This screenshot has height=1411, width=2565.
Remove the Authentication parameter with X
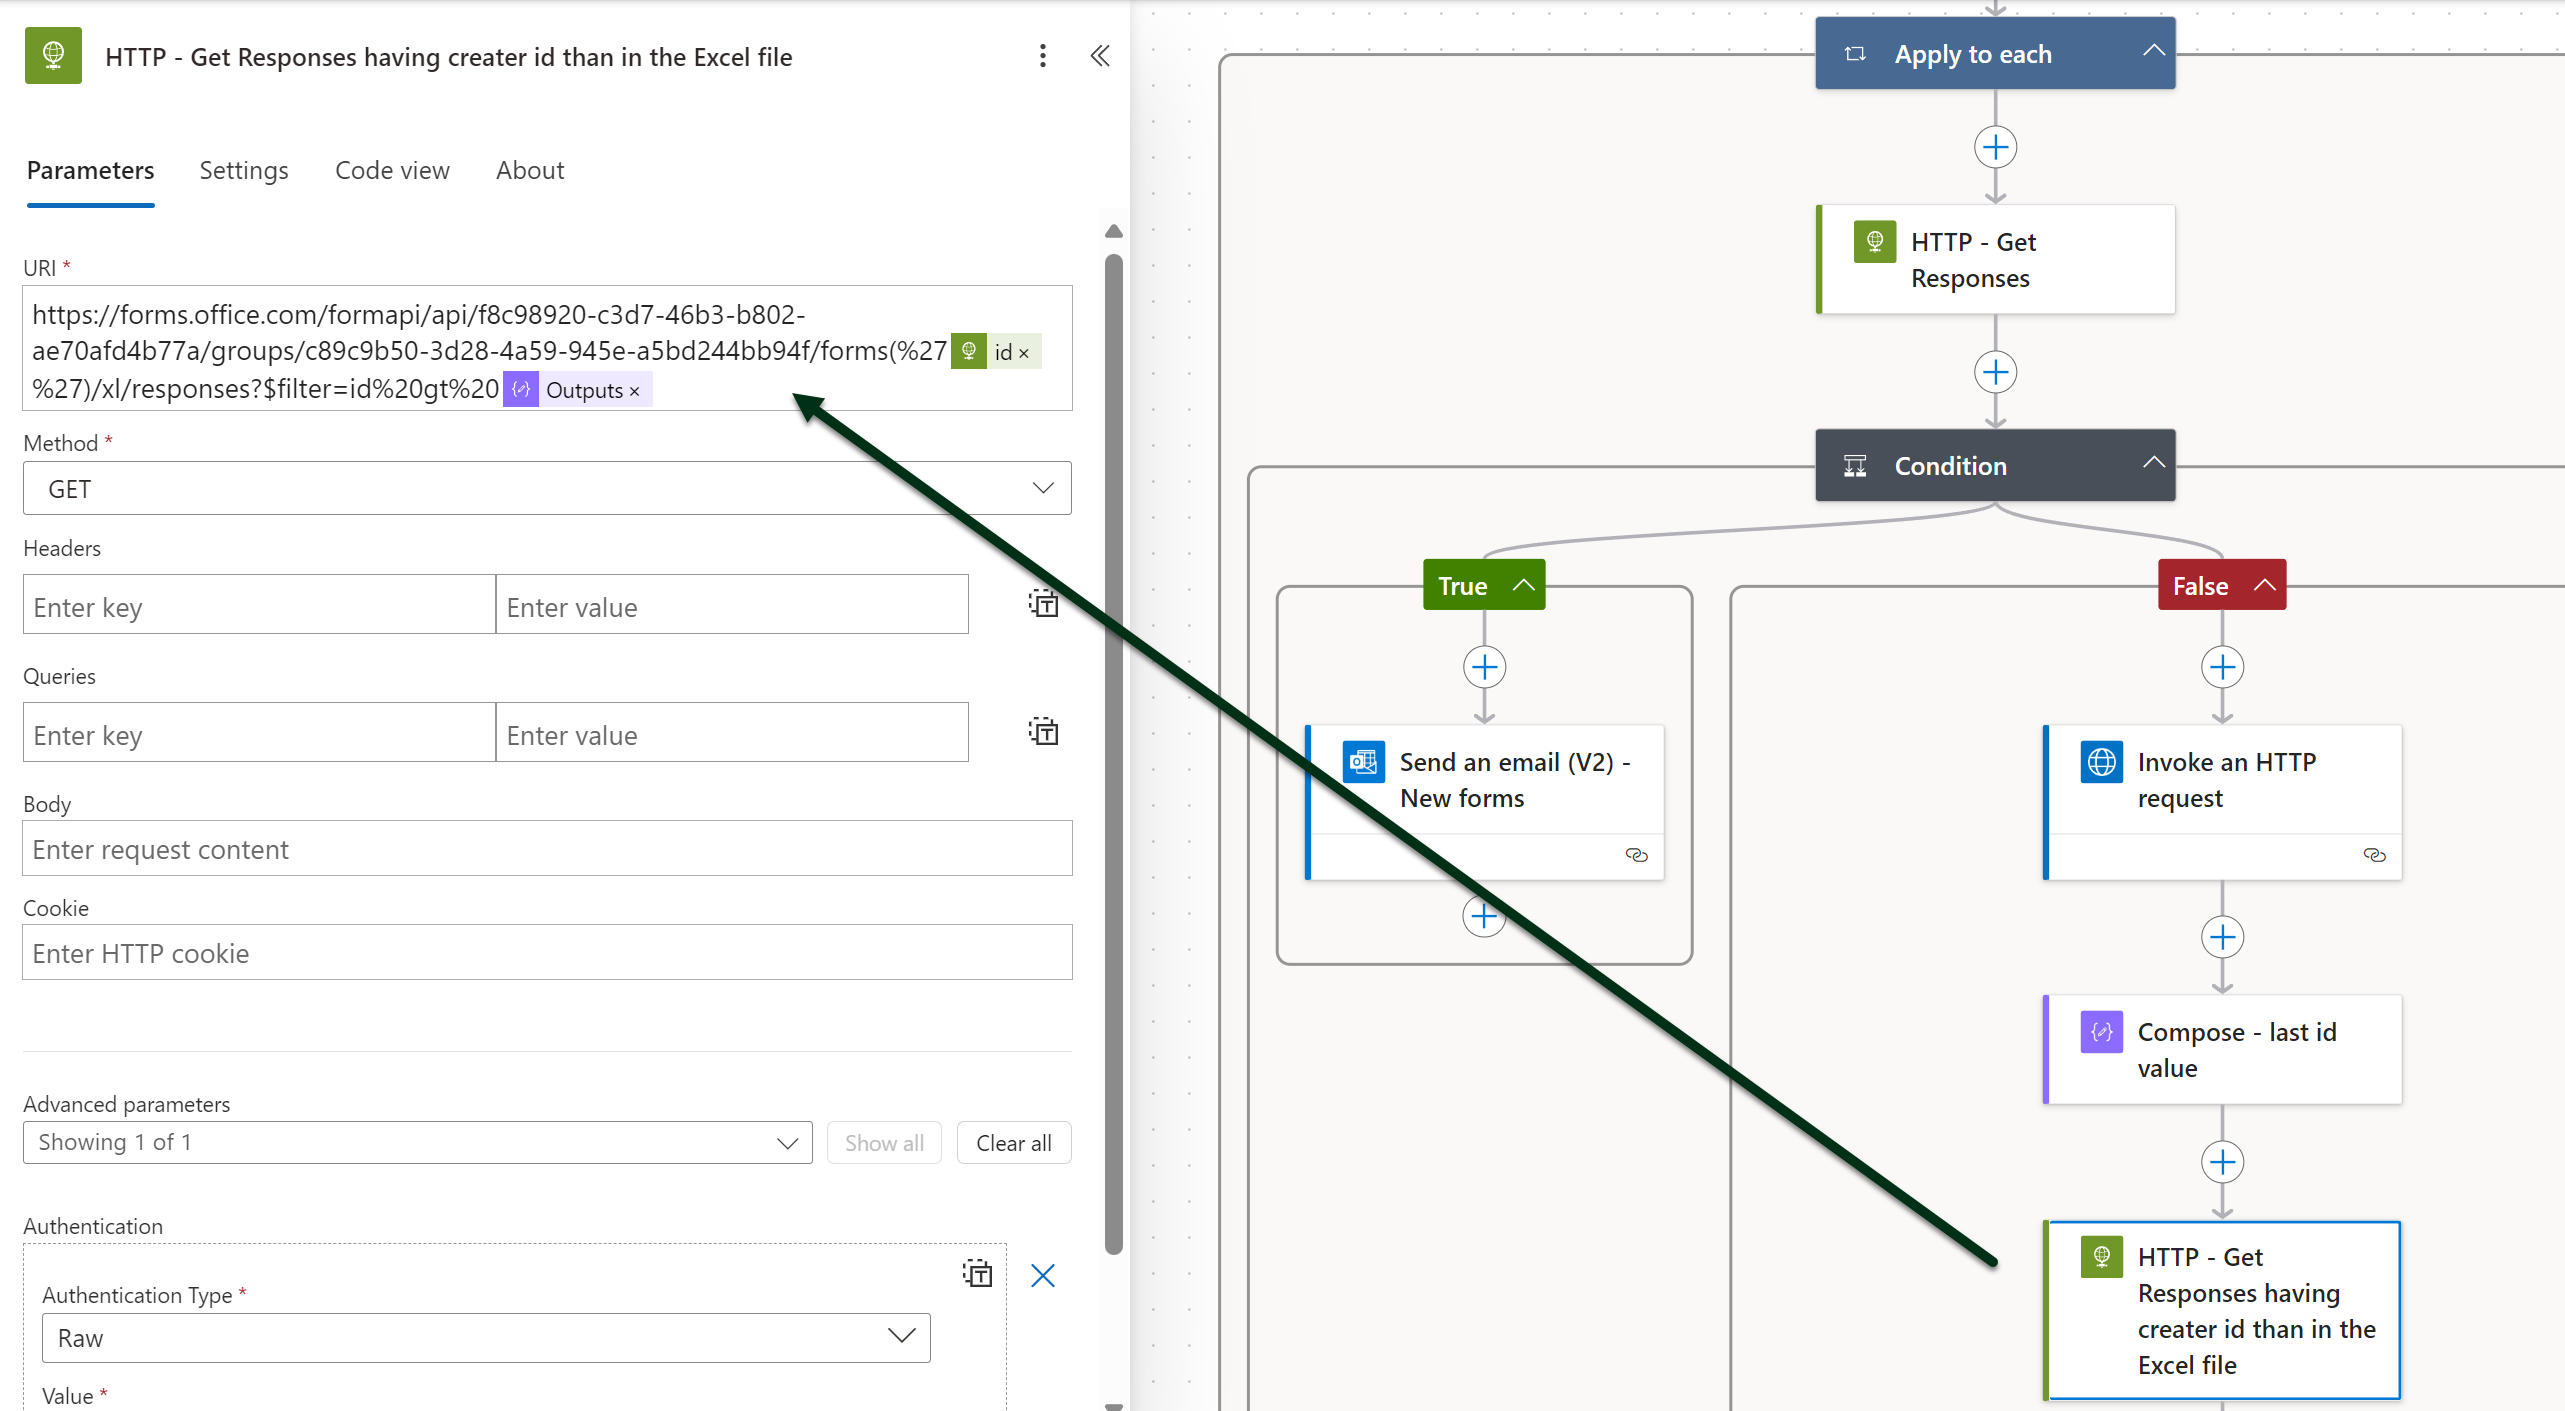(1042, 1275)
